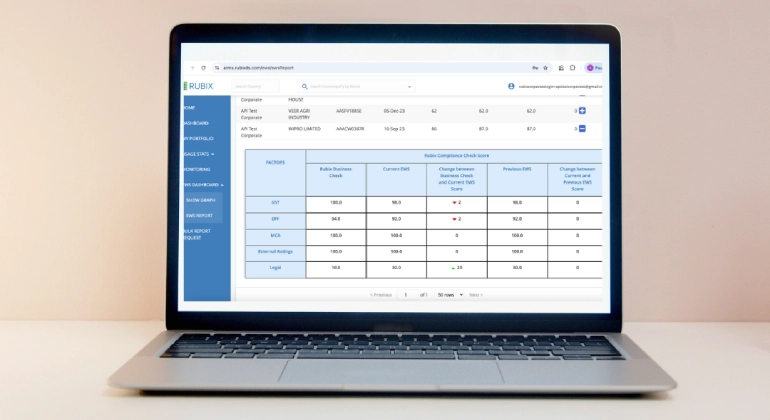Go to Monitoring in the sidebar
Screen dimensions: 770x420
click(197, 169)
